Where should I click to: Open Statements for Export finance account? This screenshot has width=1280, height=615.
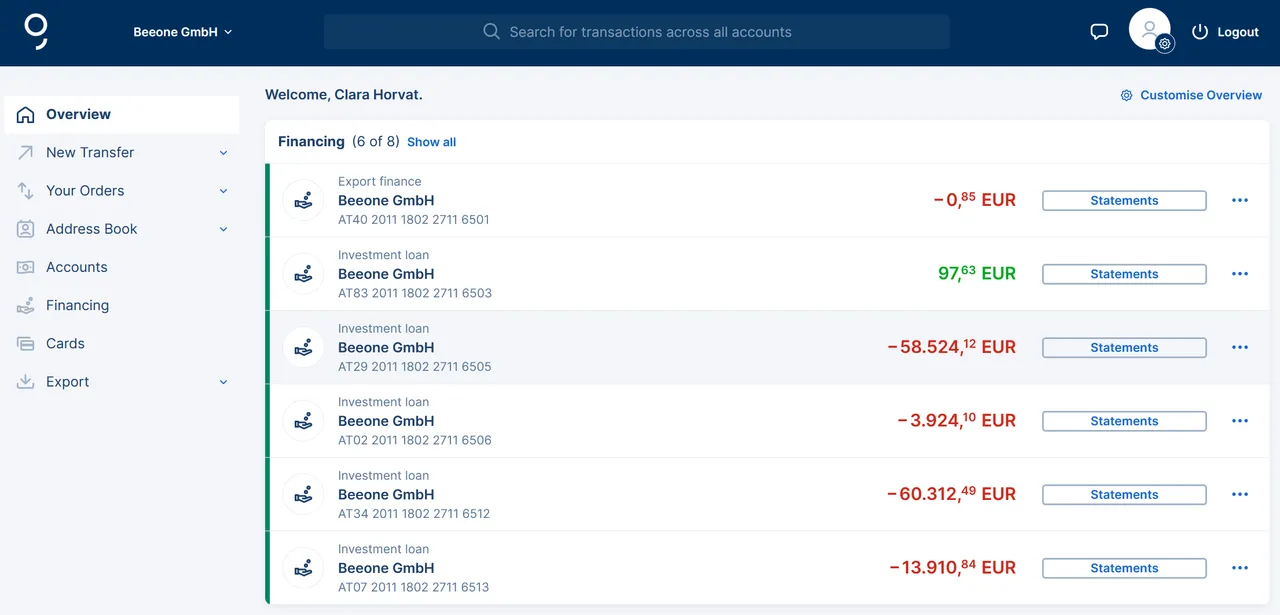[x=1124, y=201]
